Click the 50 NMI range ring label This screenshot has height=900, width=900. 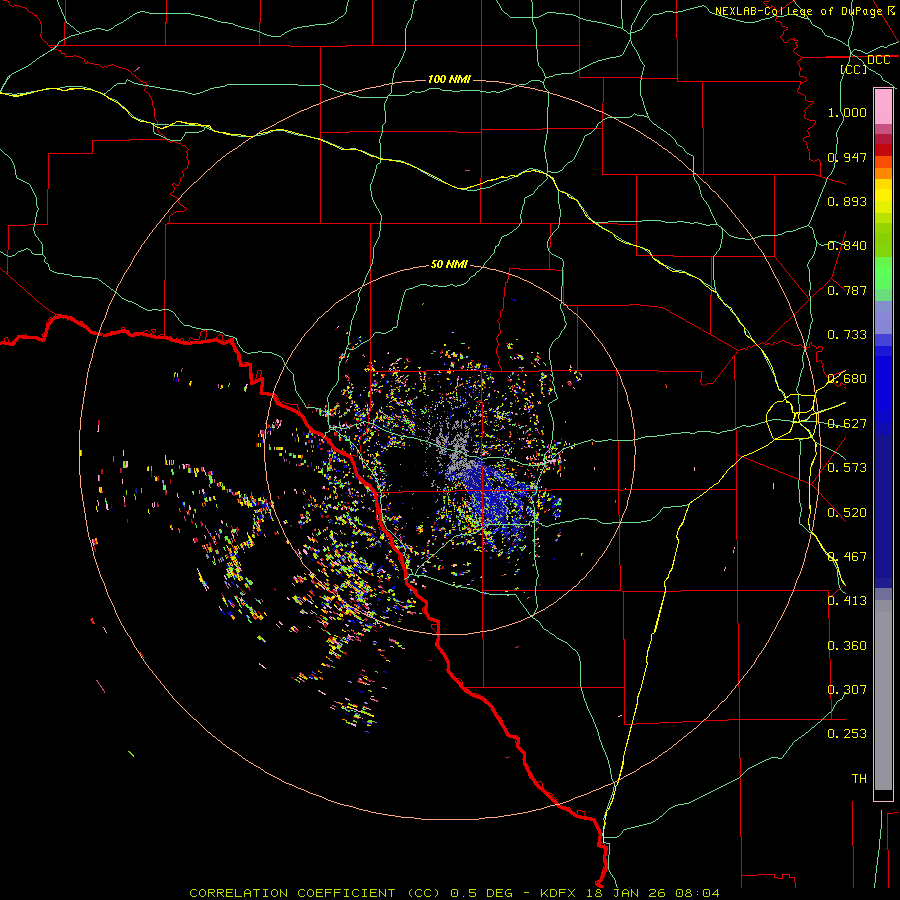point(449,264)
